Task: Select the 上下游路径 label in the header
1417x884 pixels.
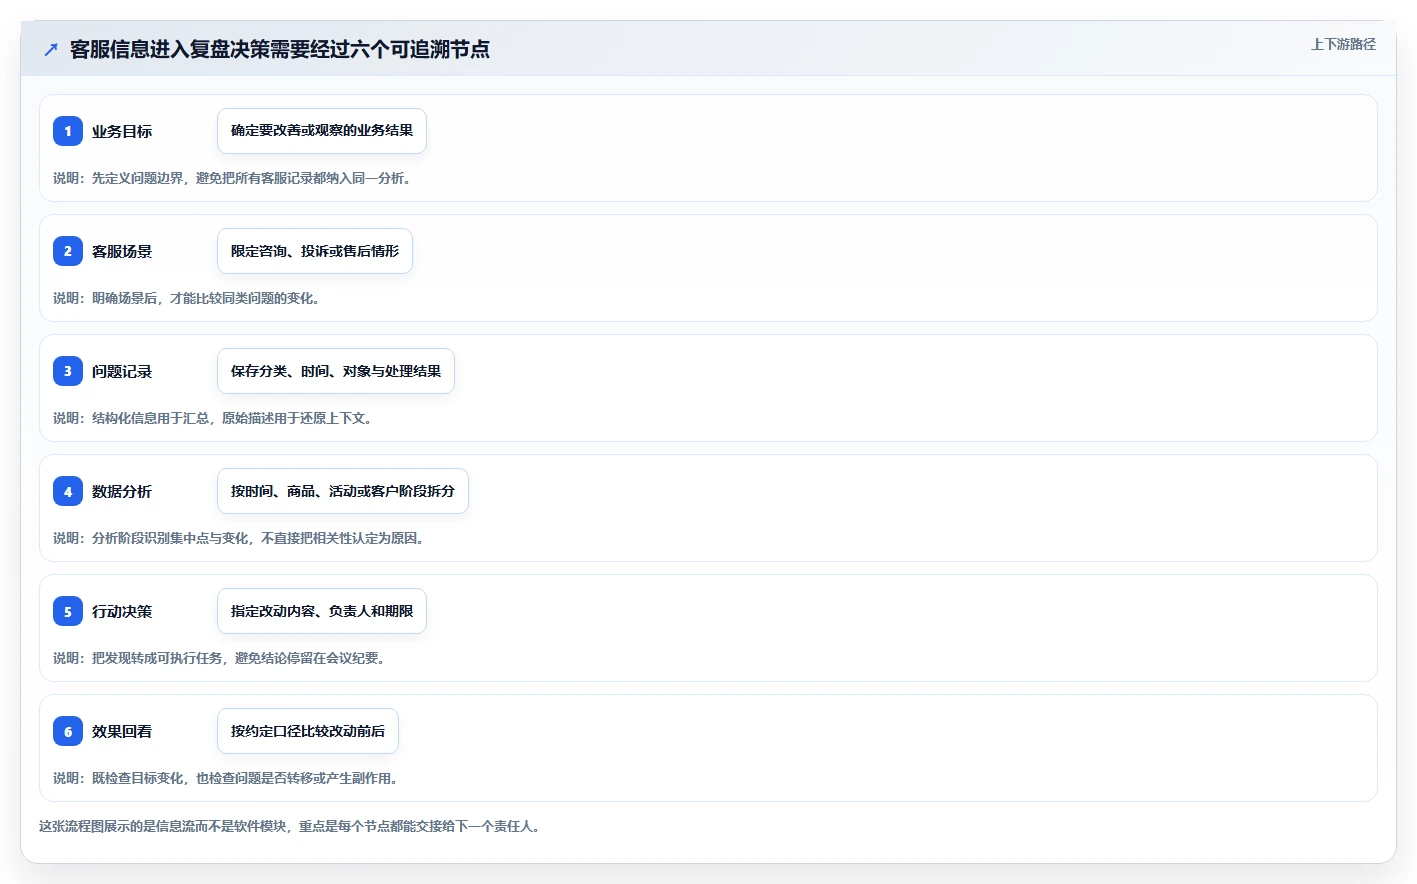Action: click(1343, 44)
